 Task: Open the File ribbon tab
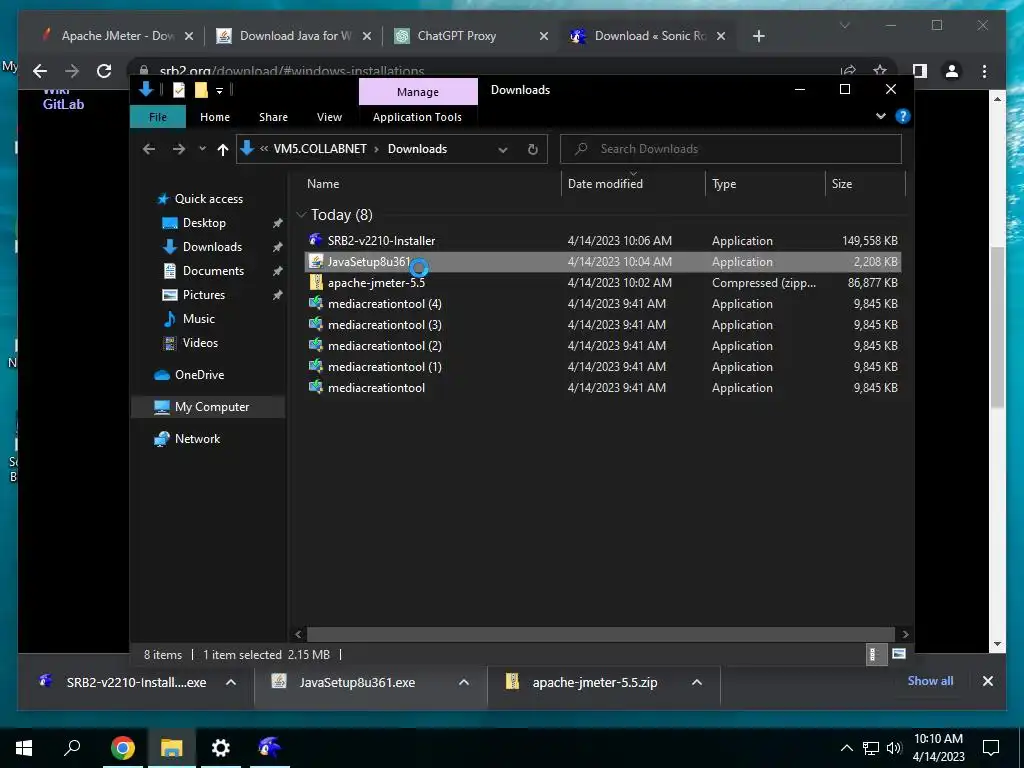(157, 117)
